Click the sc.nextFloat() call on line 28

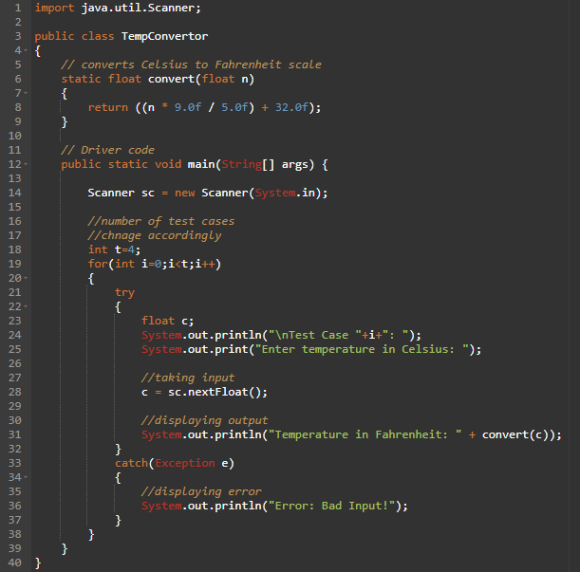point(218,392)
